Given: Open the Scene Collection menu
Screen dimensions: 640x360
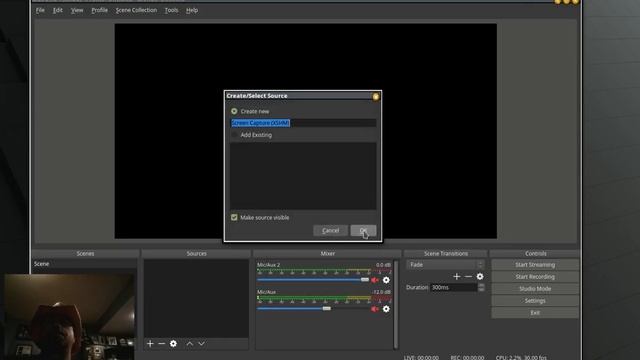Looking at the screenshot, I should 136,10.
